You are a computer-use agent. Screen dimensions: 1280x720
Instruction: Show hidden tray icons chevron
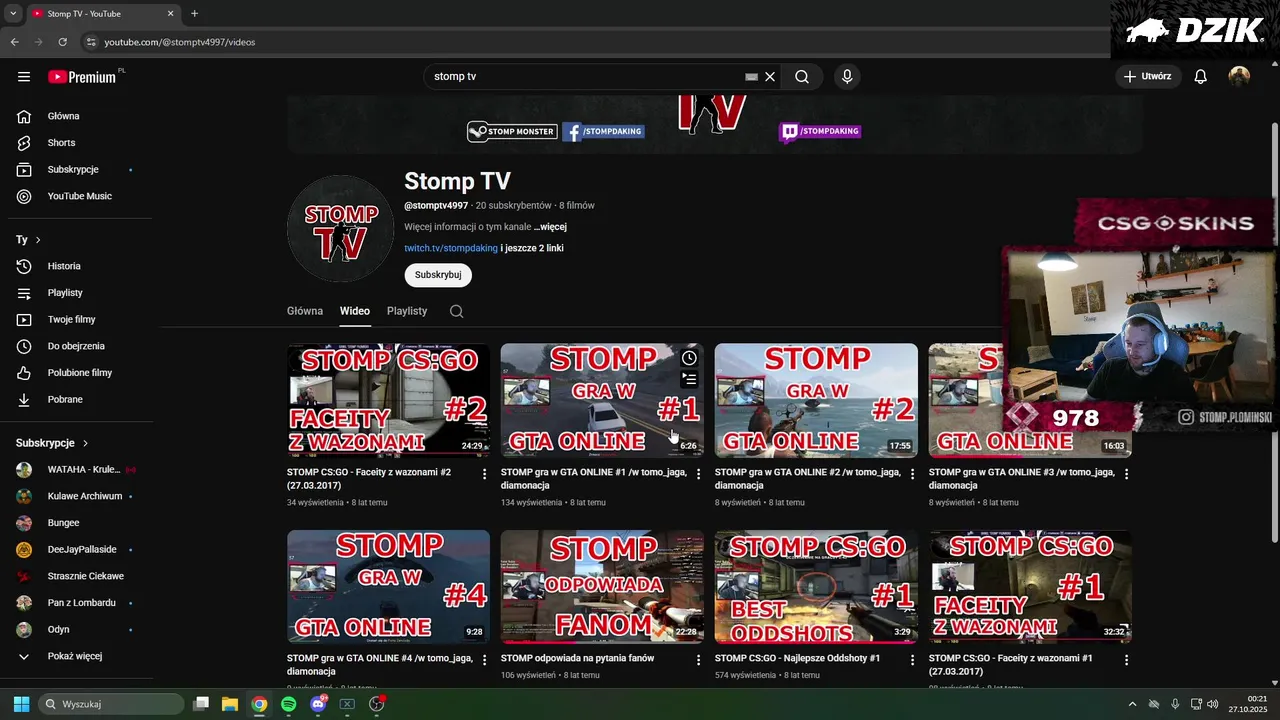1132,704
